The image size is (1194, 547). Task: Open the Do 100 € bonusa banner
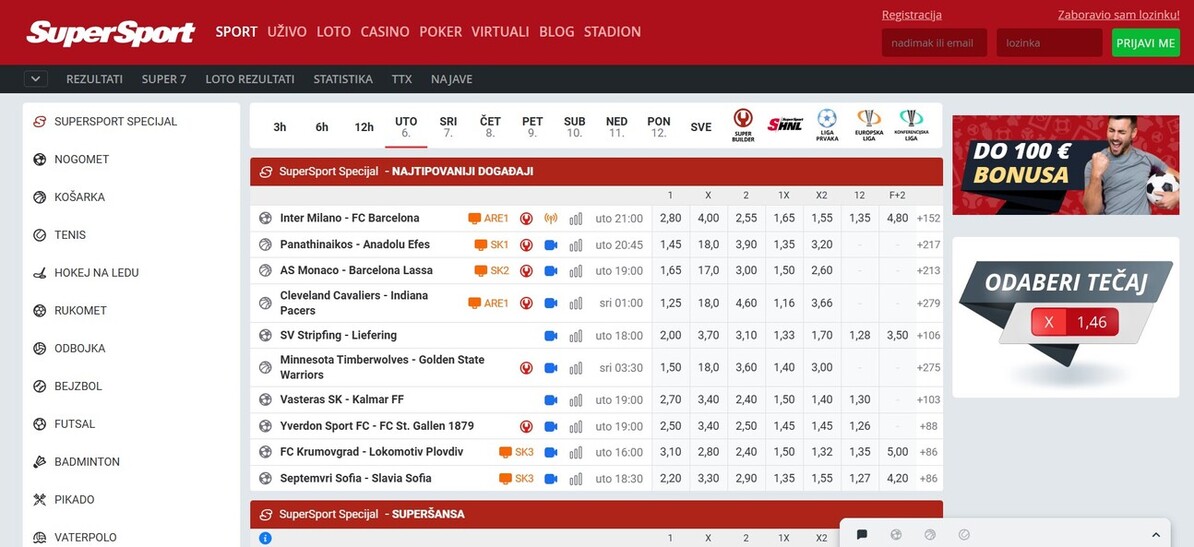pos(1065,165)
